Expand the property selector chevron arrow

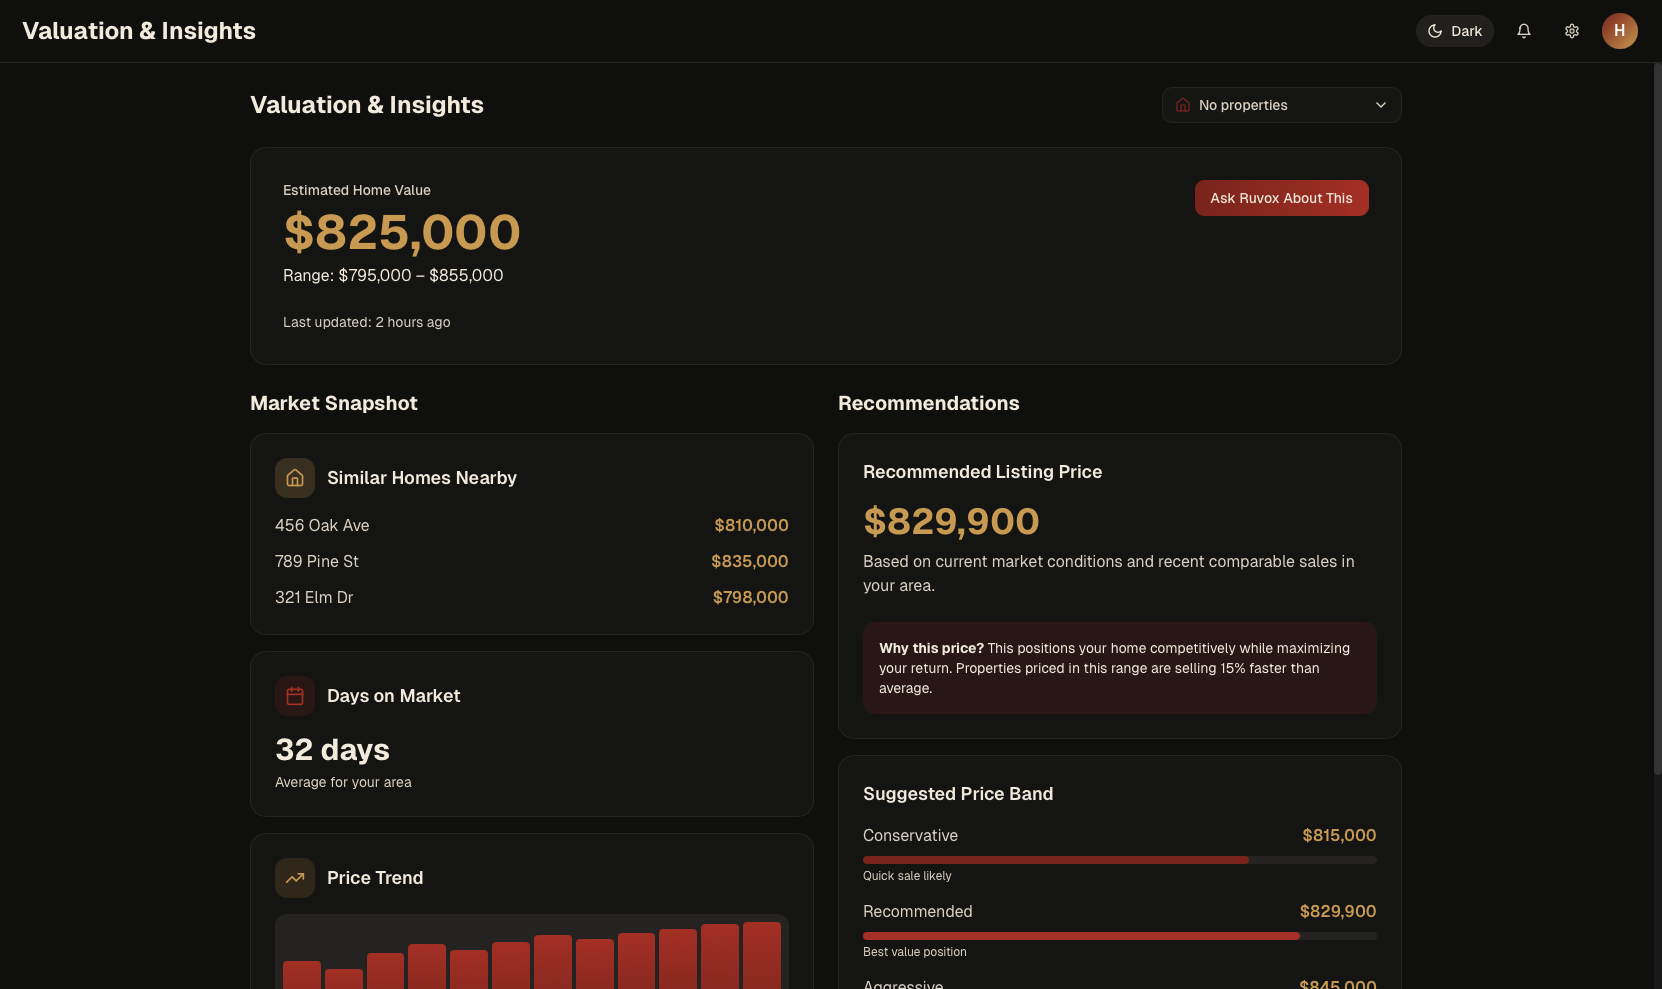click(1380, 105)
